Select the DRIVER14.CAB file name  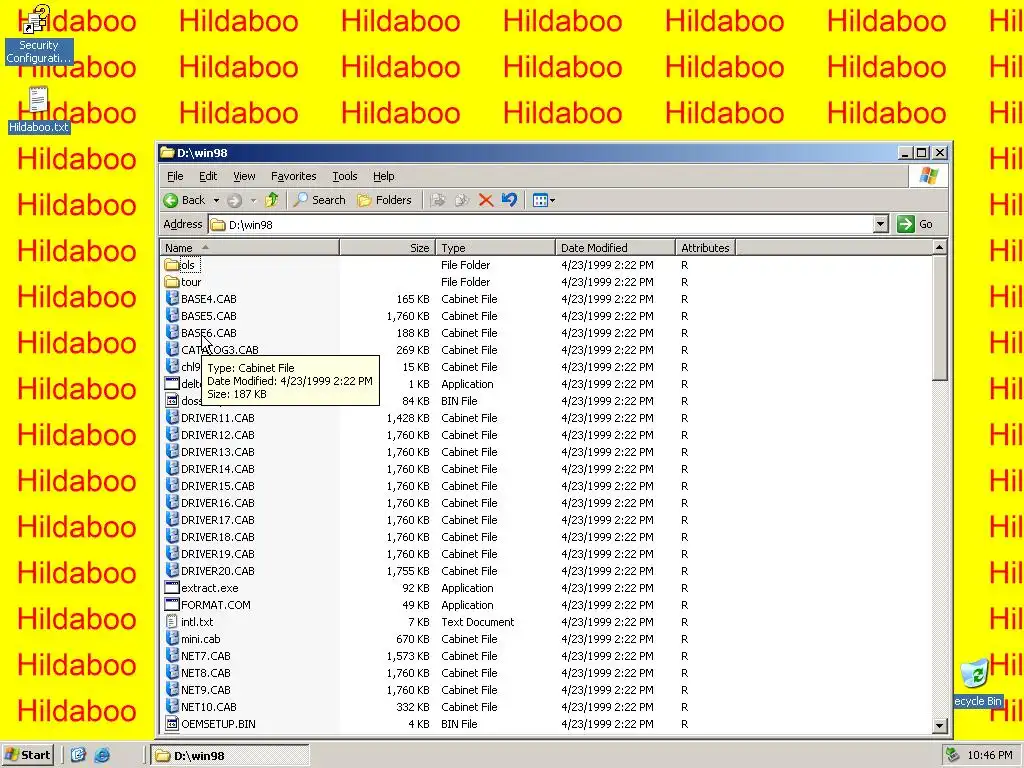217,469
